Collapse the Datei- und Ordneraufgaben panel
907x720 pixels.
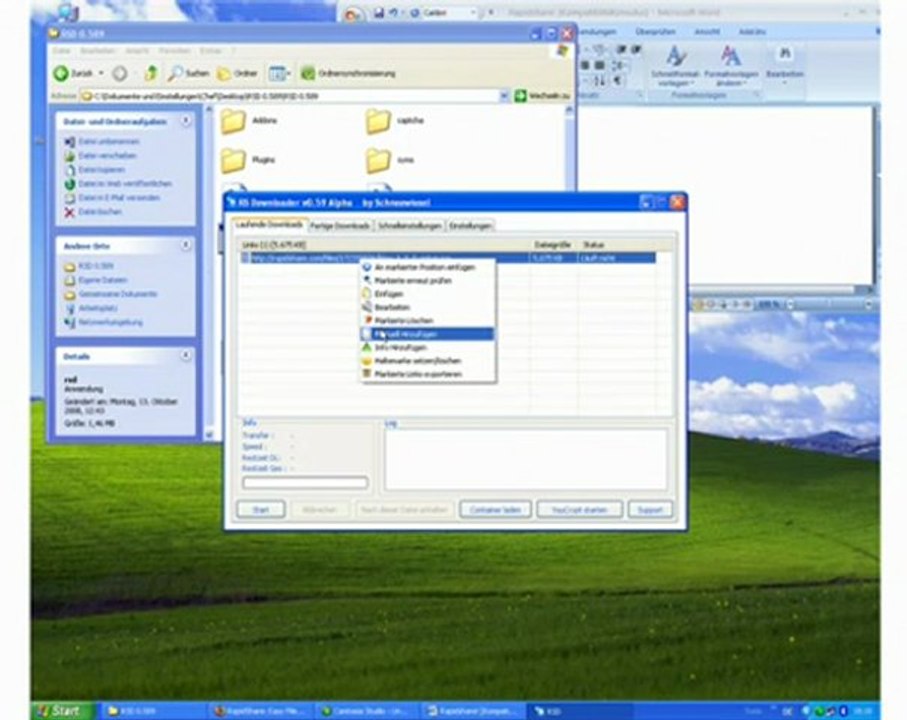pyautogui.click(x=186, y=120)
